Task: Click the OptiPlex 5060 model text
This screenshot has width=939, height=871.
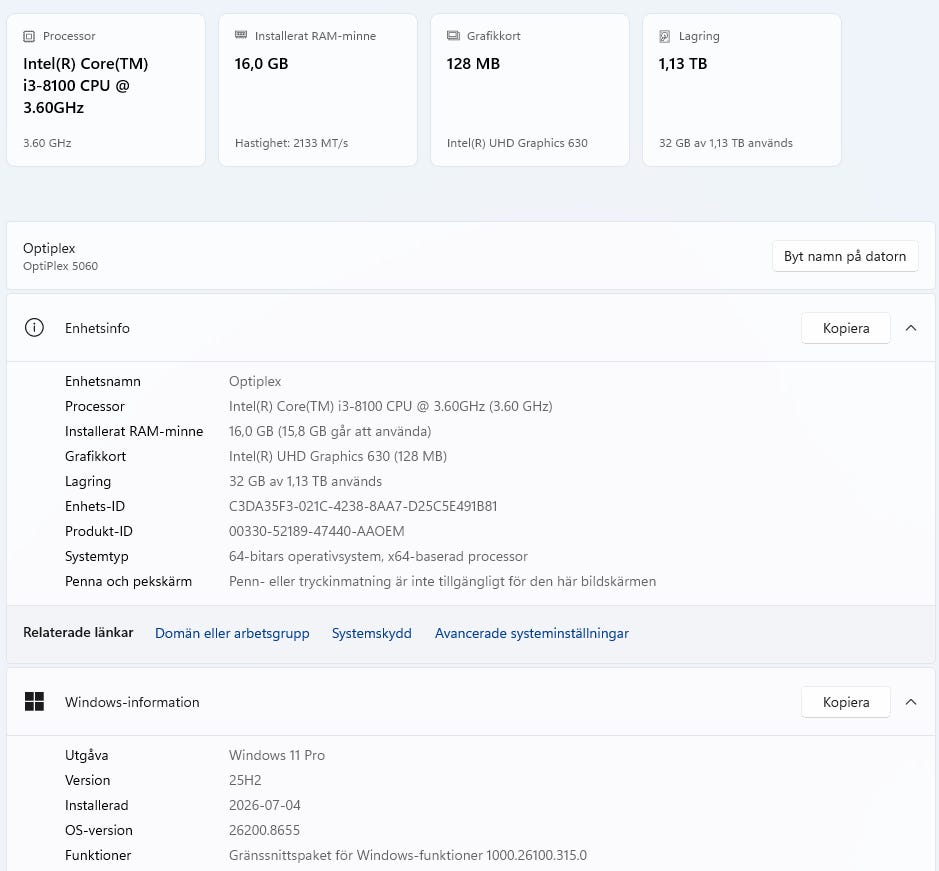Action: [x=60, y=266]
